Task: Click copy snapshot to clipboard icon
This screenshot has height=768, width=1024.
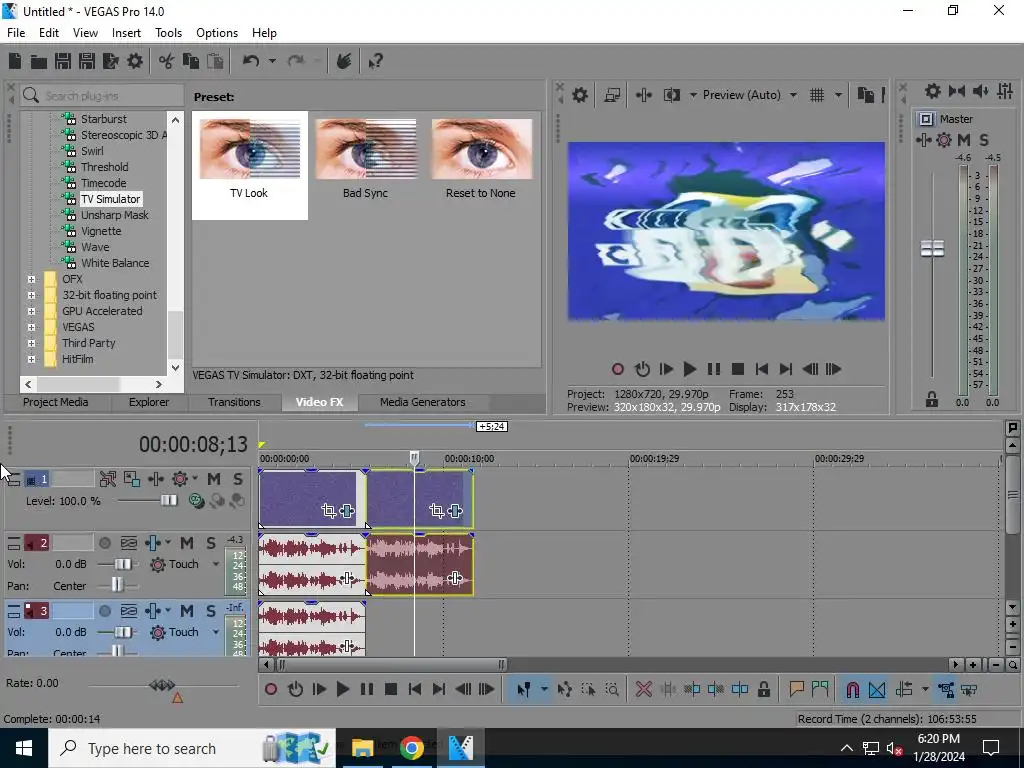Action: pyautogui.click(x=865, y=95)
